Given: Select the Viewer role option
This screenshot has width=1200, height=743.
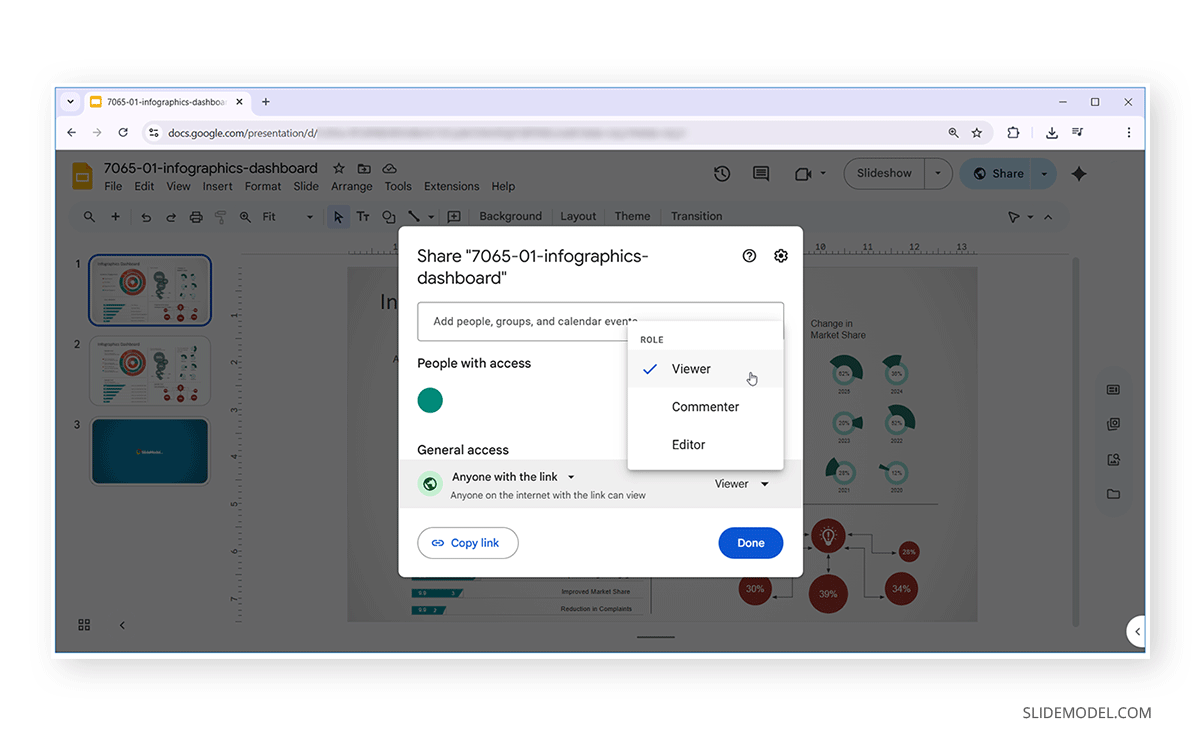Looking at the screenshot, I should pos(690,368).
